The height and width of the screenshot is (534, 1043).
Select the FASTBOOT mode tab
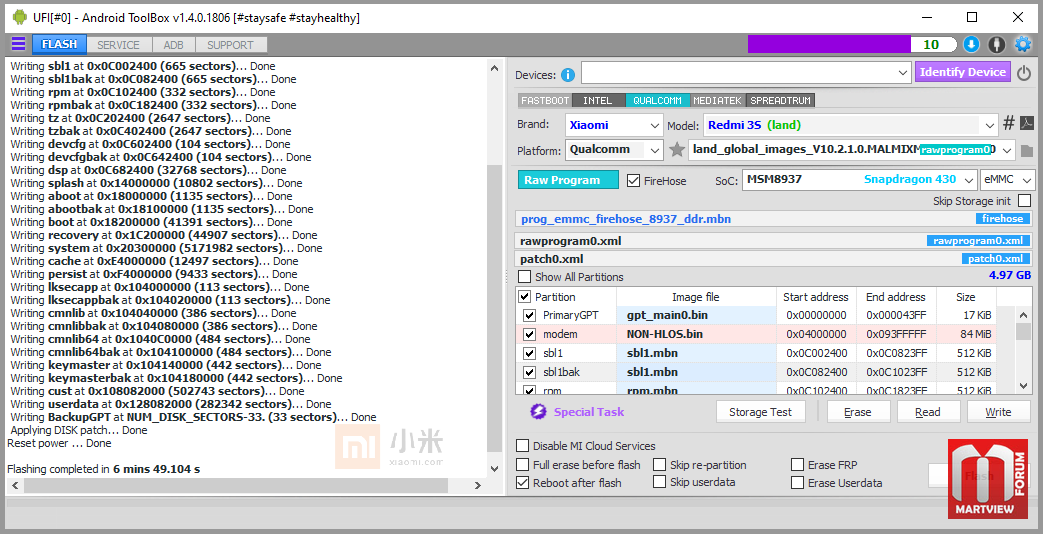[x=545, y=100]
